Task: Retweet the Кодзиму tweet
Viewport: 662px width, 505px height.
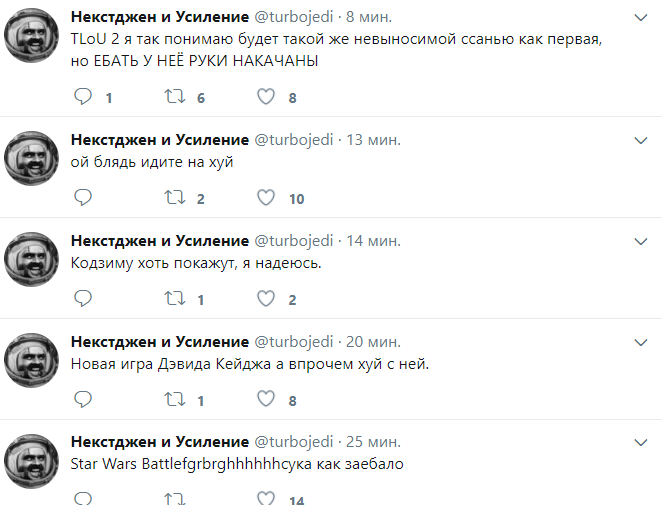Action: tap(174, 299)
